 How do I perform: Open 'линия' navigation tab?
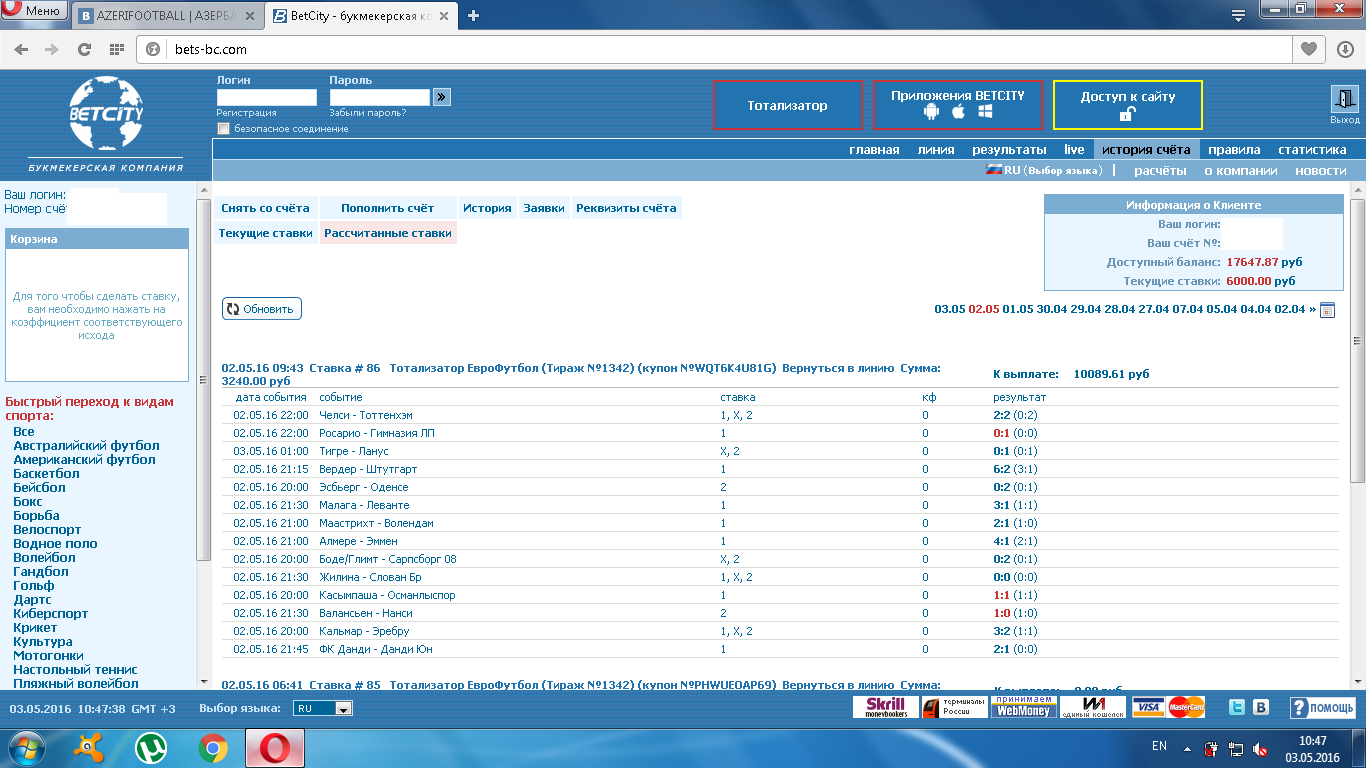(x=936, y=150)
